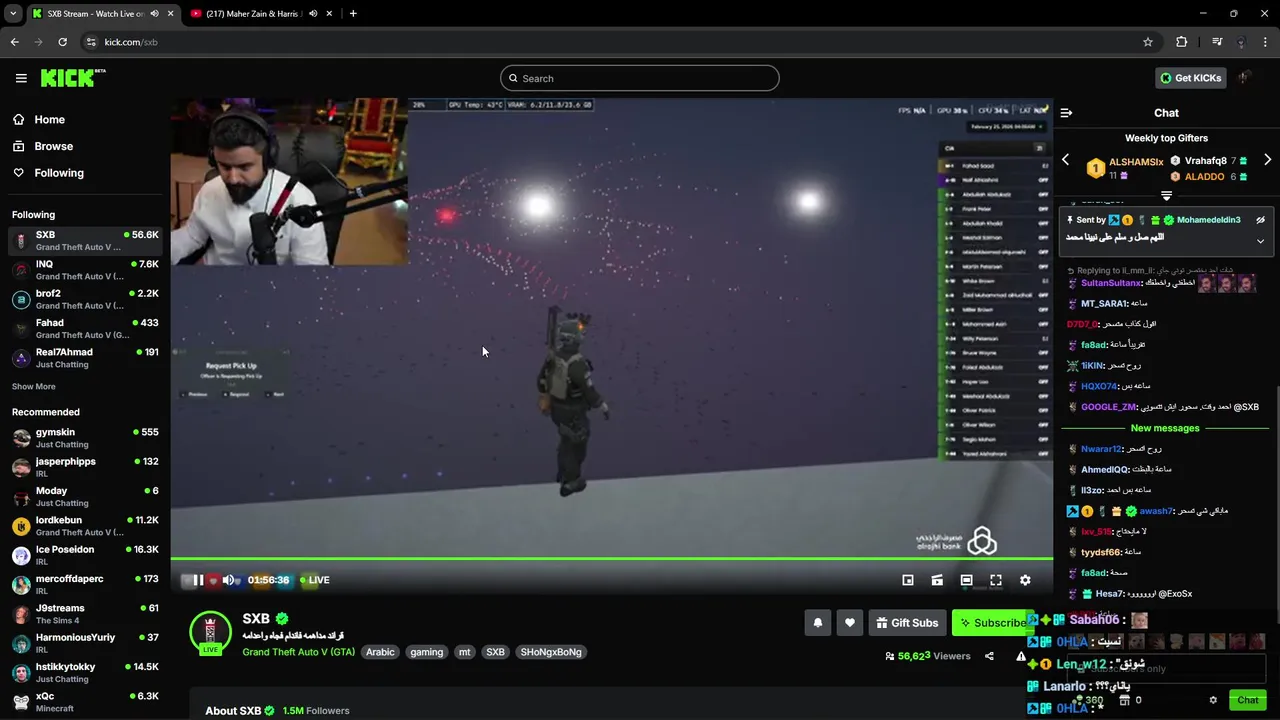Open brof2 channel in Following list
1280x720 pixels.
(x=85, y=299)
